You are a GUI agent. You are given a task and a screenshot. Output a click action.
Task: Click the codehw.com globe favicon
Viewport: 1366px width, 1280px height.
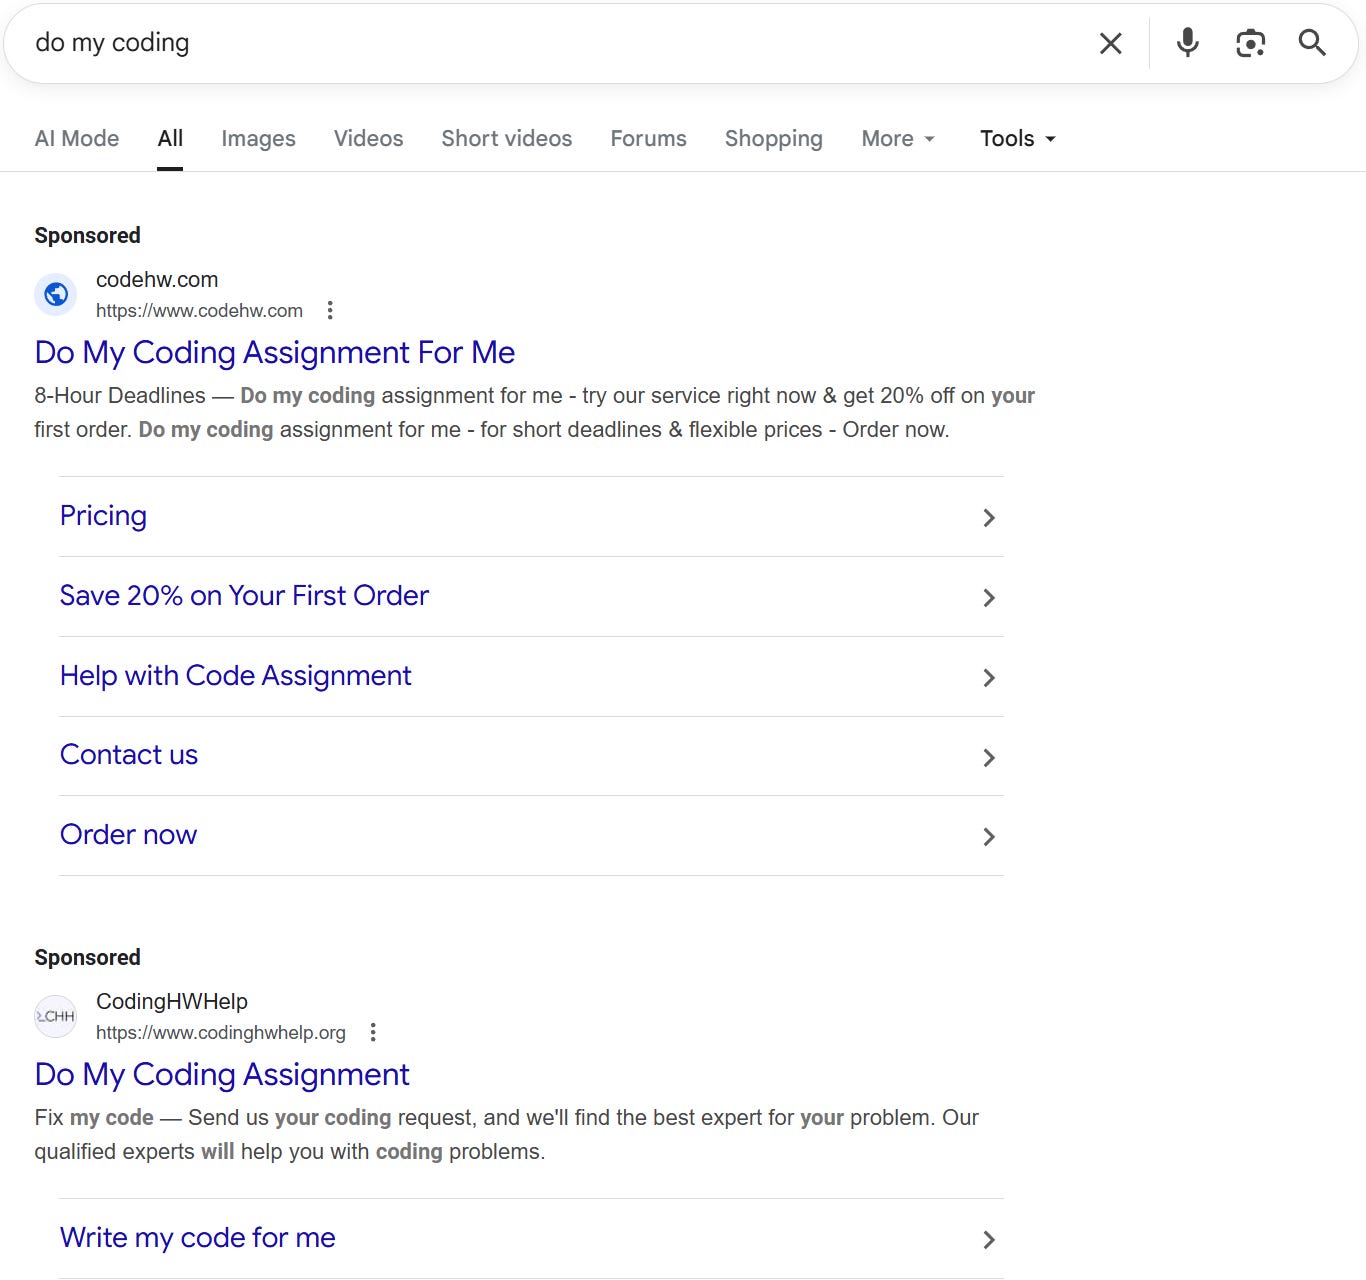tap(56, 294)
